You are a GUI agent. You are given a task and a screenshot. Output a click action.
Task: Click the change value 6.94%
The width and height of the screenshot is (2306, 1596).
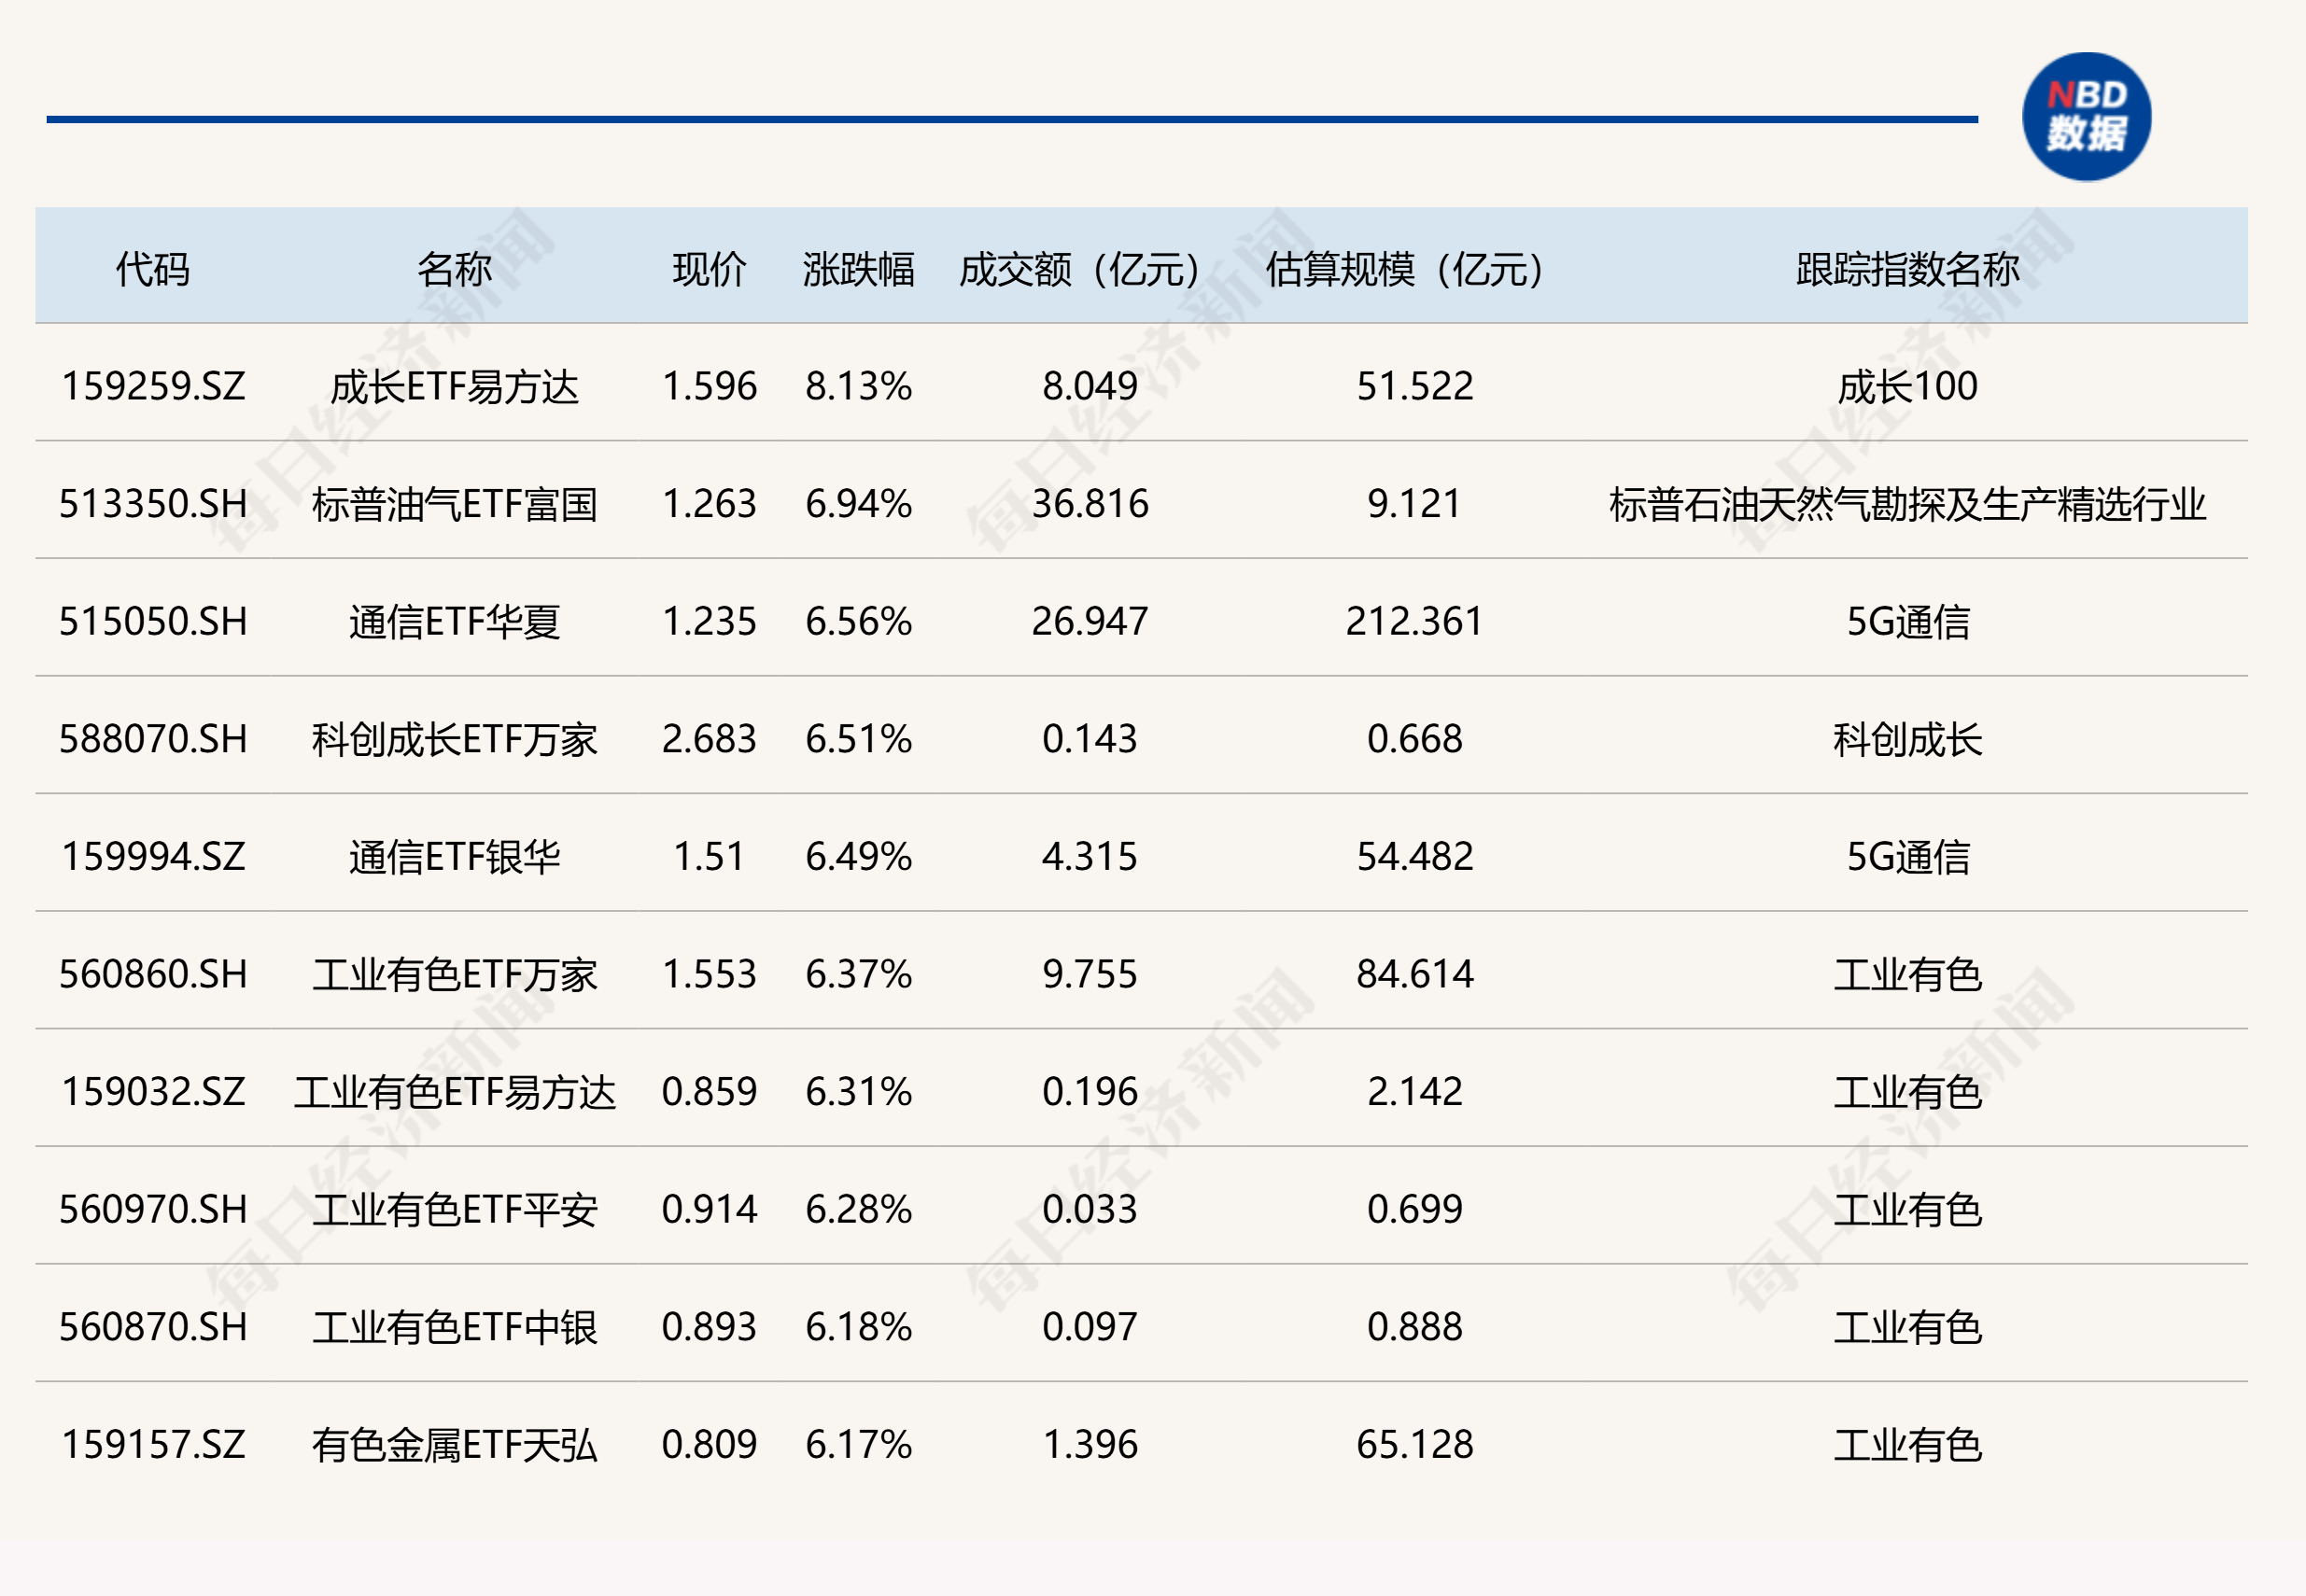click(858, 504)
